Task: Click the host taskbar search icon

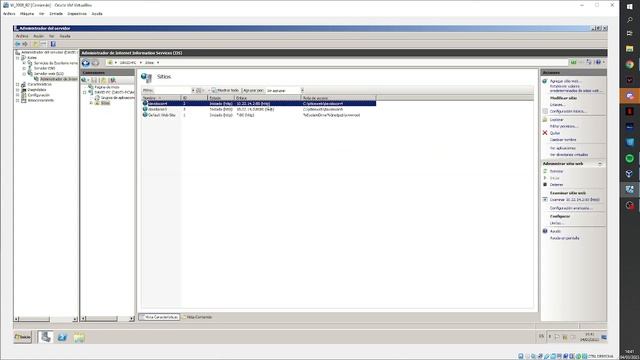Action: pos(629,20)
